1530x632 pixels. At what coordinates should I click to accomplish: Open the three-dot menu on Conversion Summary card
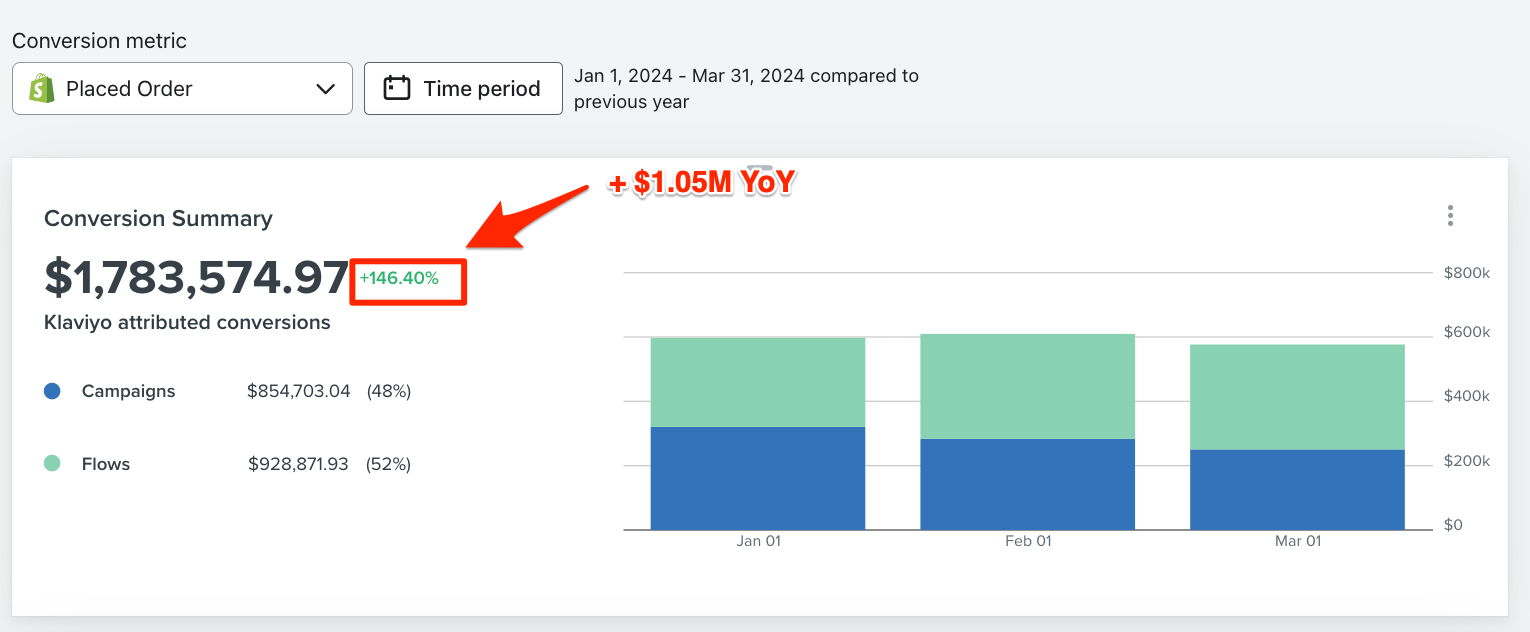[x=1450, y=216]
